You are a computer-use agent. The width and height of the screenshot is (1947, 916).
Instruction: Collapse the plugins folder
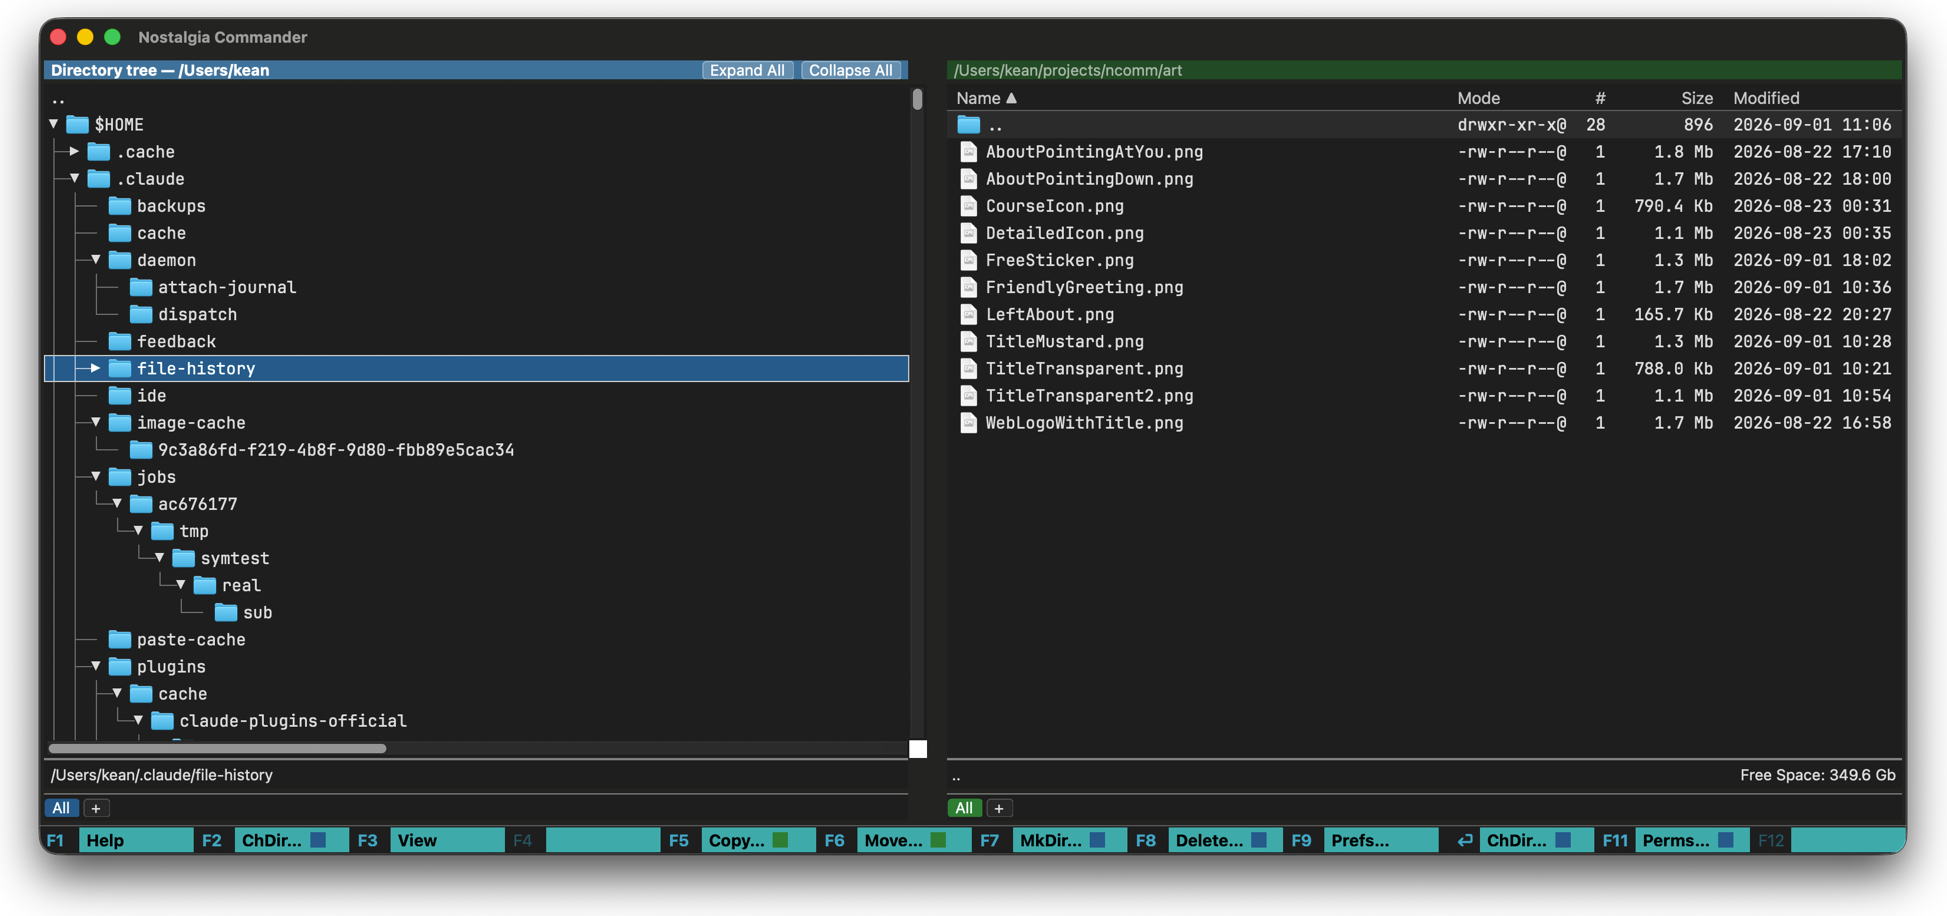tap(96, 666)
